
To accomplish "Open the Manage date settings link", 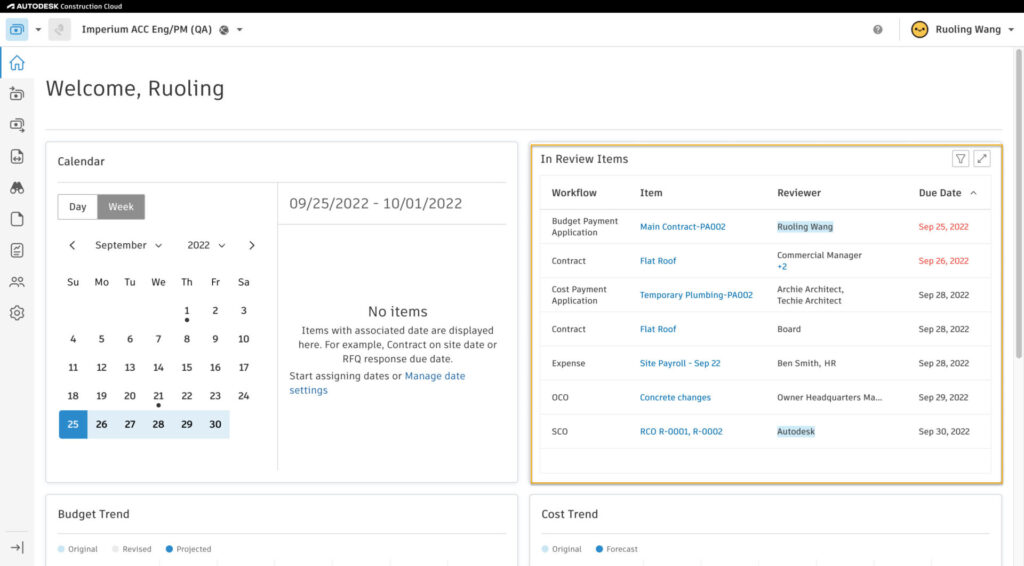I will tap(377, 383).
